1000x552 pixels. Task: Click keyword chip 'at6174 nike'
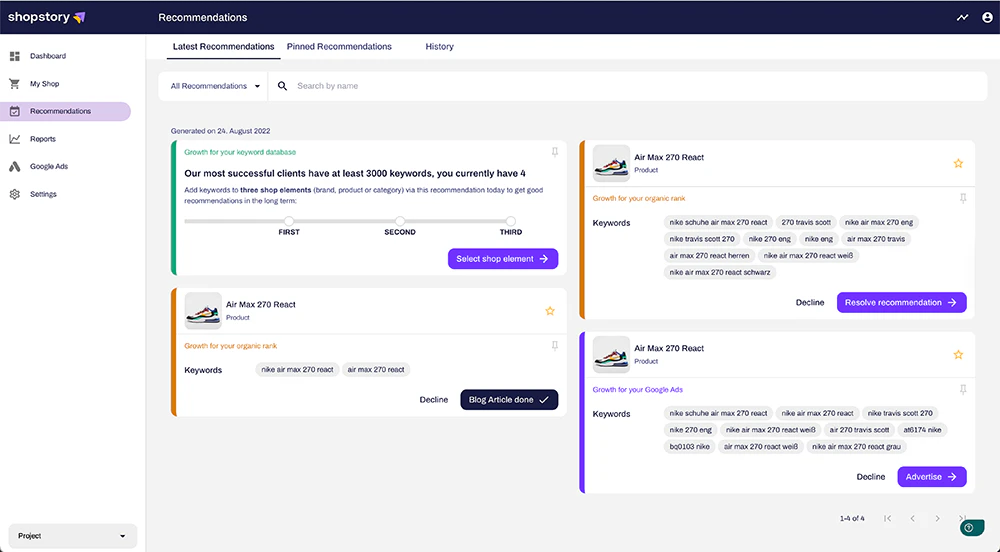pyautogui.click(x=922, y=430)
